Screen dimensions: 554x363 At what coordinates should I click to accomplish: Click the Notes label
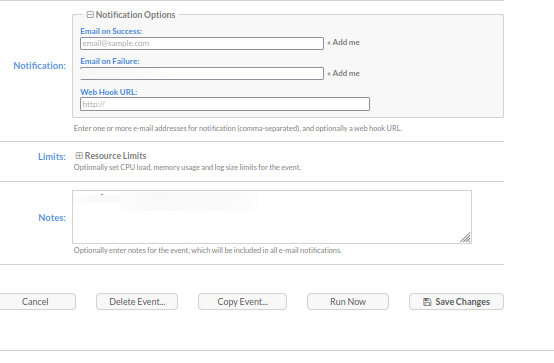point(52,218)
